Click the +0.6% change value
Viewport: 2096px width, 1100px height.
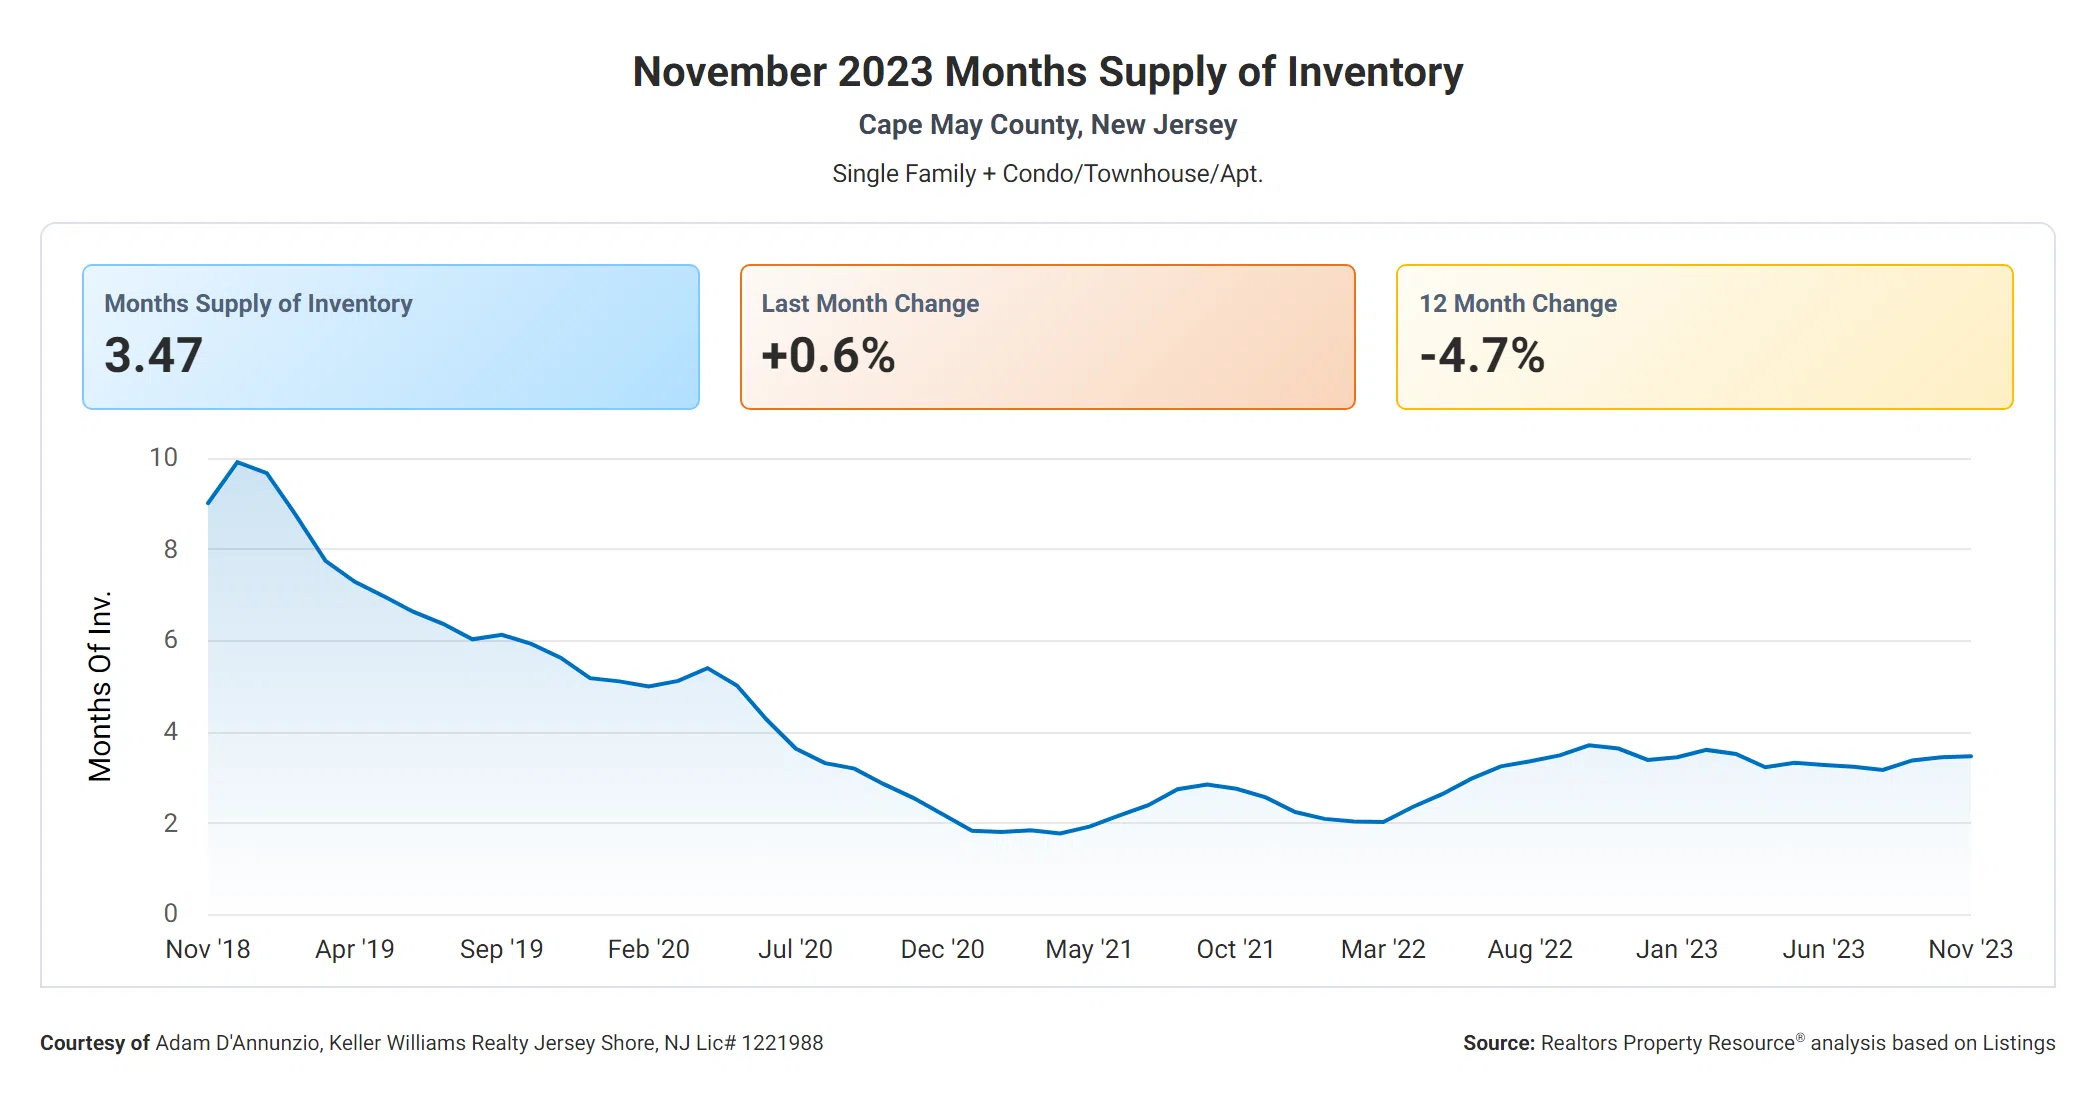click(828, 356)
